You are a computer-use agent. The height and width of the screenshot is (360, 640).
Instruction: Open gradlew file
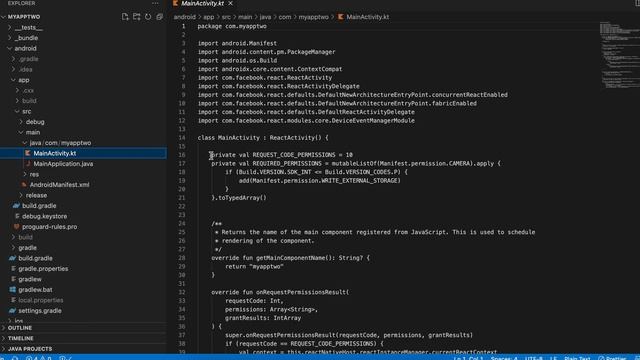click(x=30, y=279)
